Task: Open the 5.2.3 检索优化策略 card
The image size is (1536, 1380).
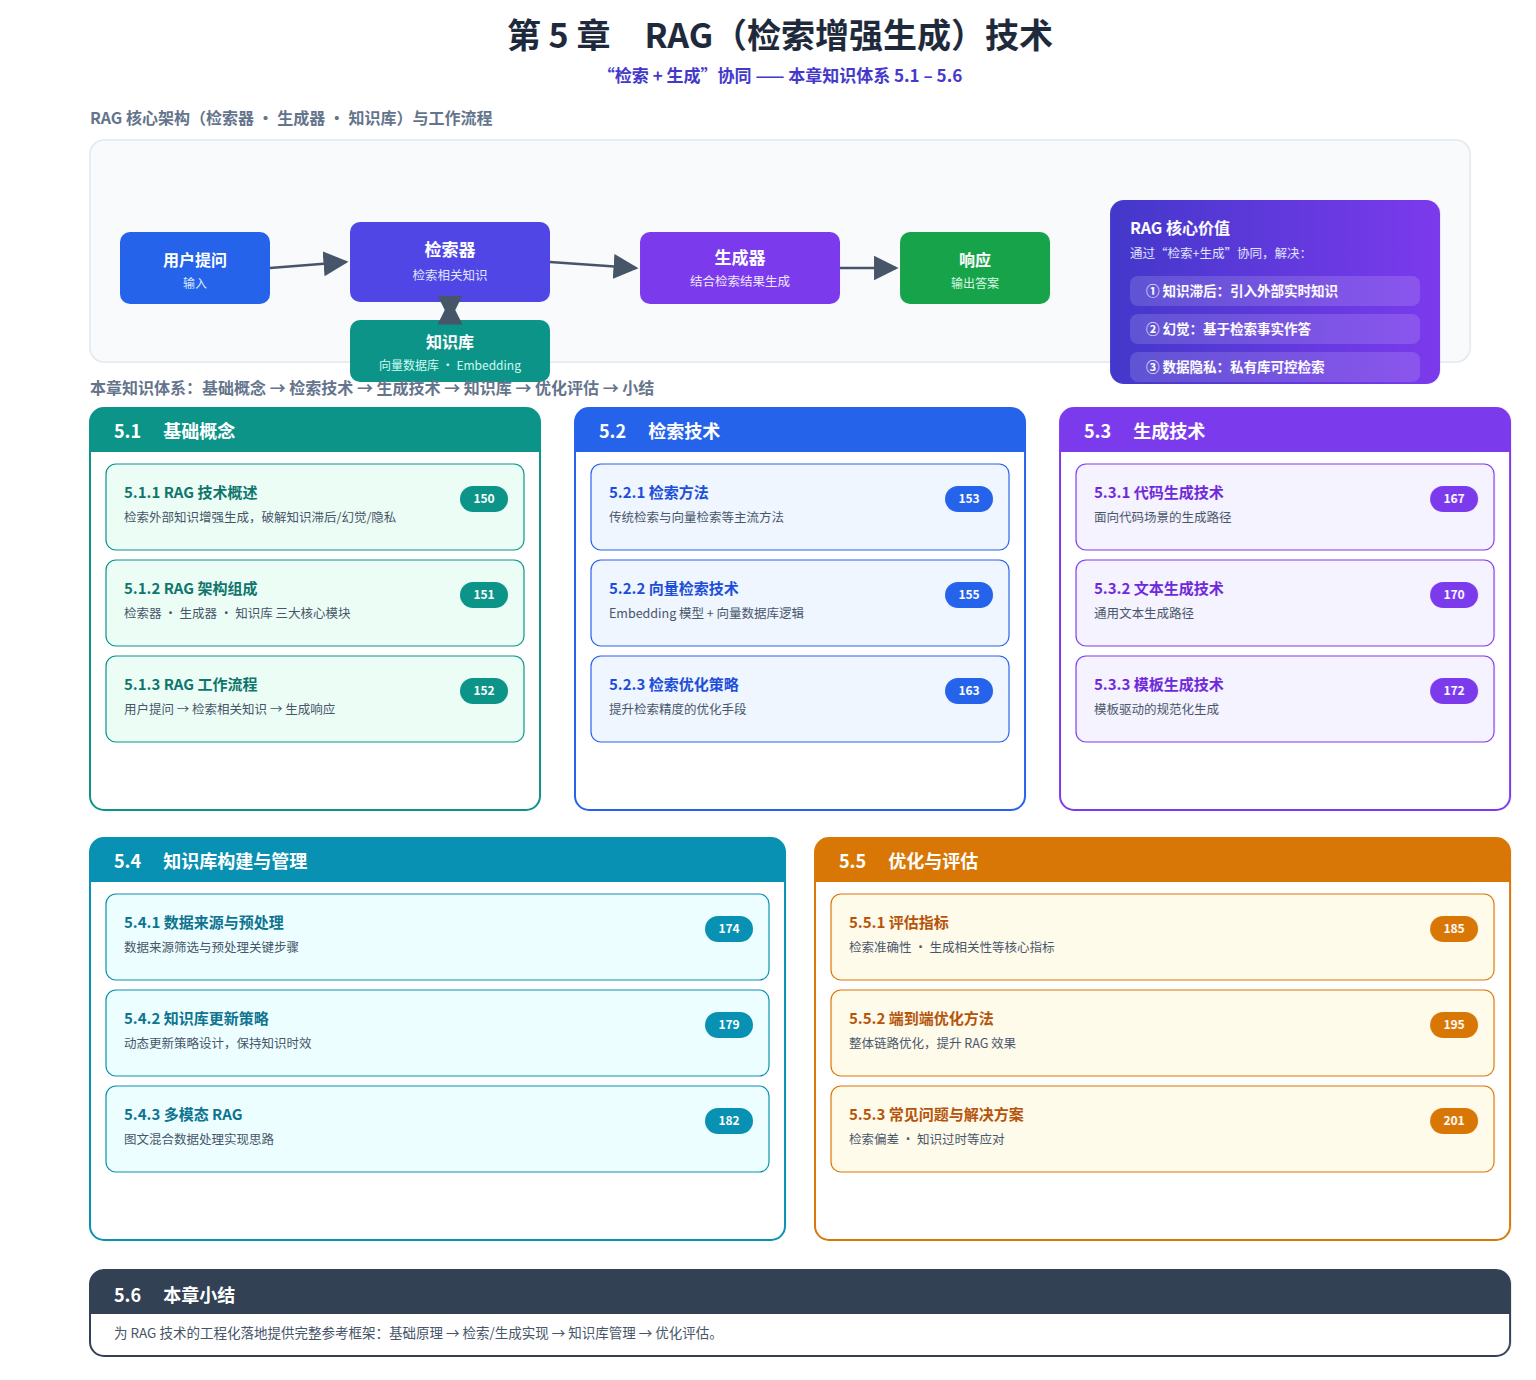Action: (x=800, y=699)
